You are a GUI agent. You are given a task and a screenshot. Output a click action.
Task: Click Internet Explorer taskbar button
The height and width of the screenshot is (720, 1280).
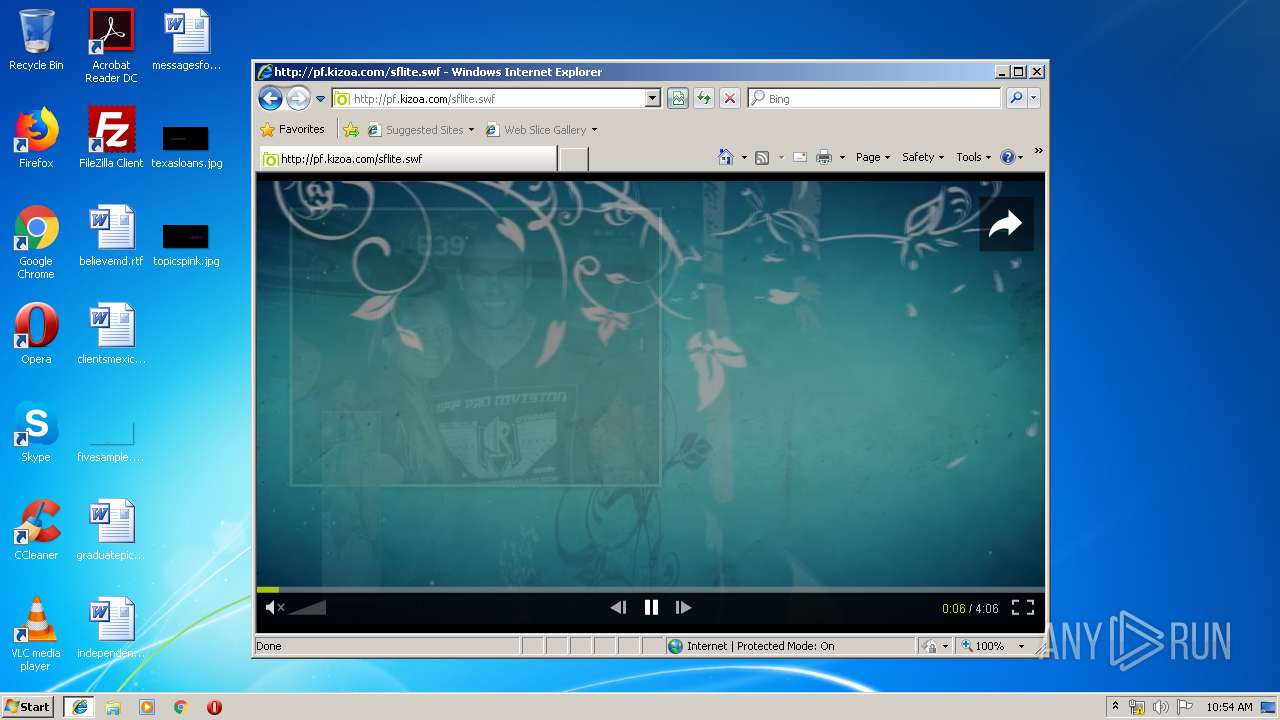[x=80, y=706]
